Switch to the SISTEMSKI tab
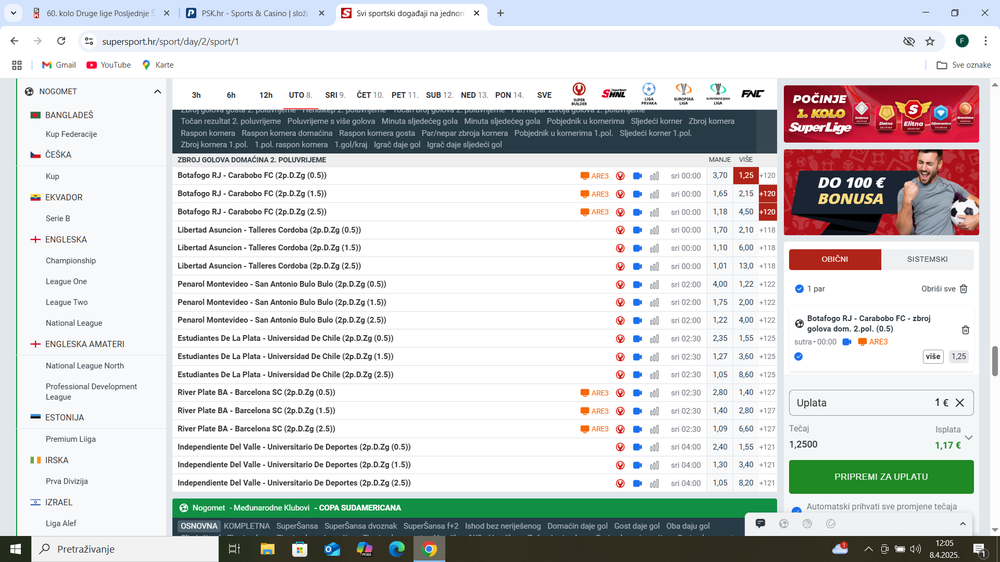1000x562 pixels. [x=927, y=259]
